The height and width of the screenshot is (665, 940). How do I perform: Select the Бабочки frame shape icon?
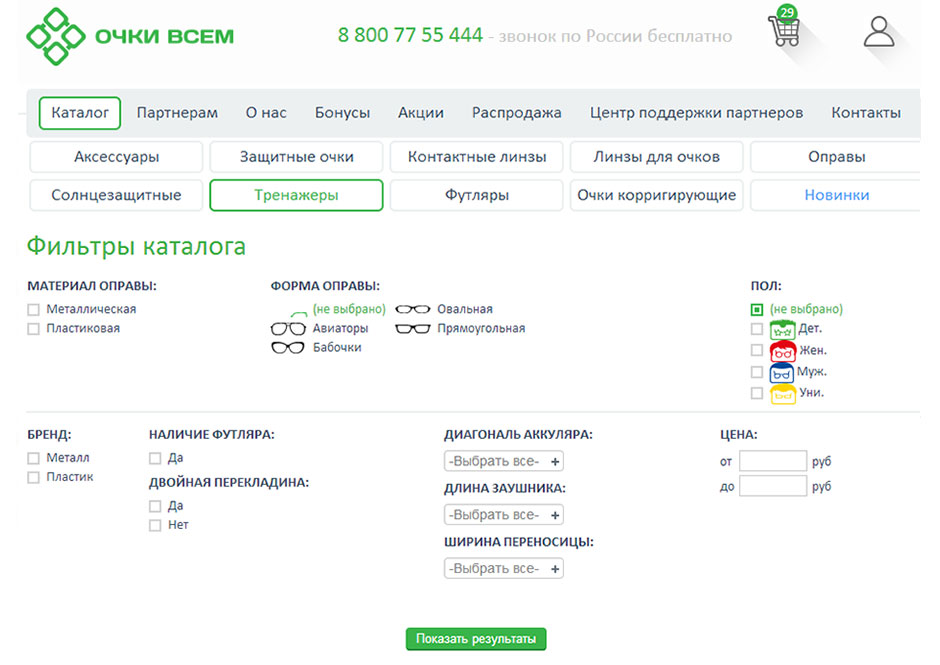288,348
